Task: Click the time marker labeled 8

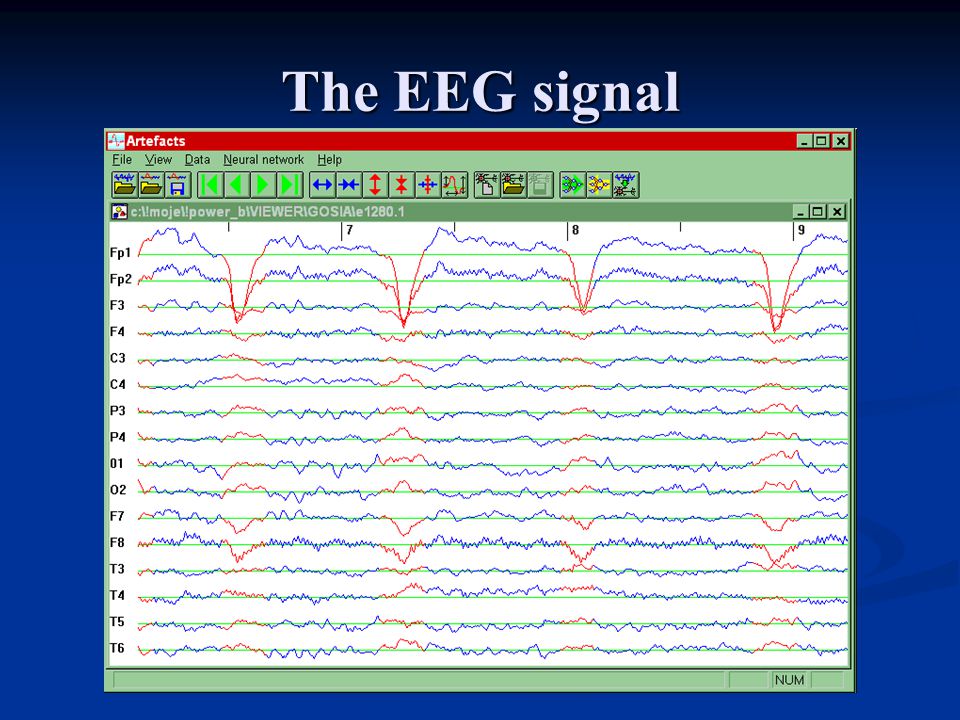Action: [x=576, y=230]
